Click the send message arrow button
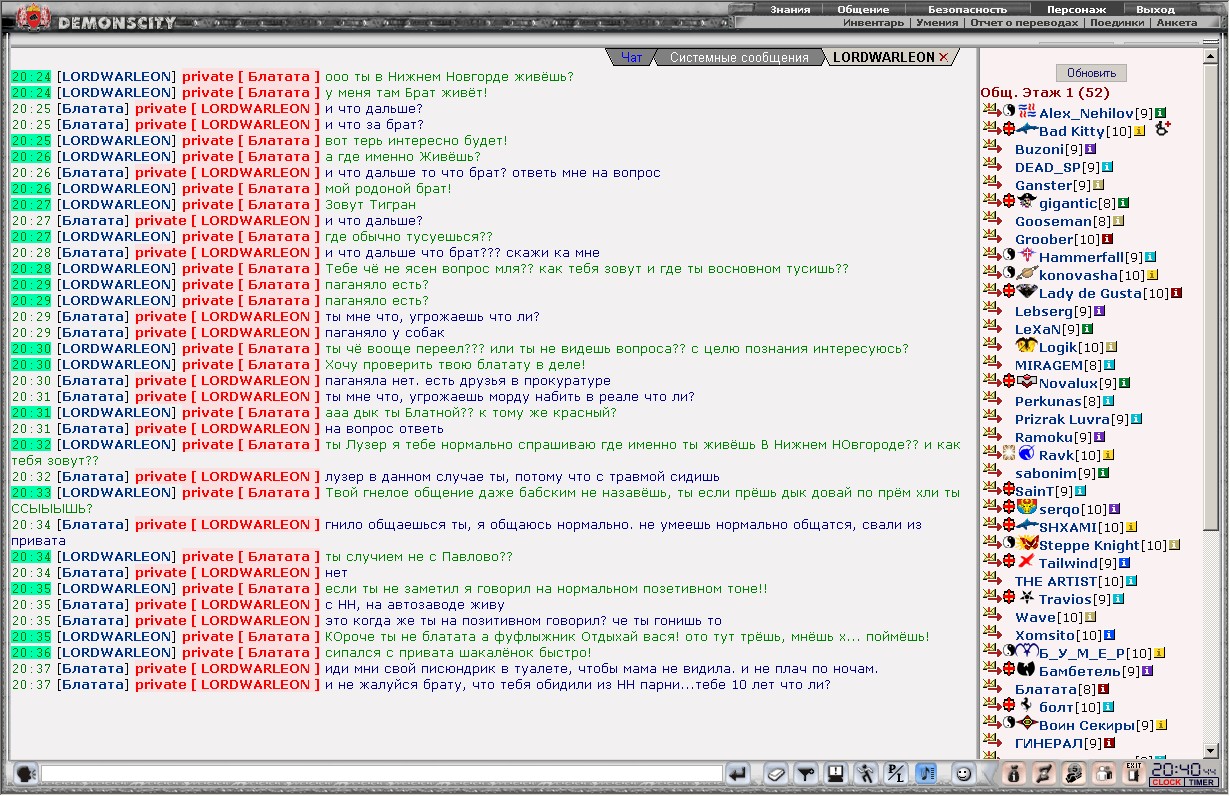 tap(738, 773)
